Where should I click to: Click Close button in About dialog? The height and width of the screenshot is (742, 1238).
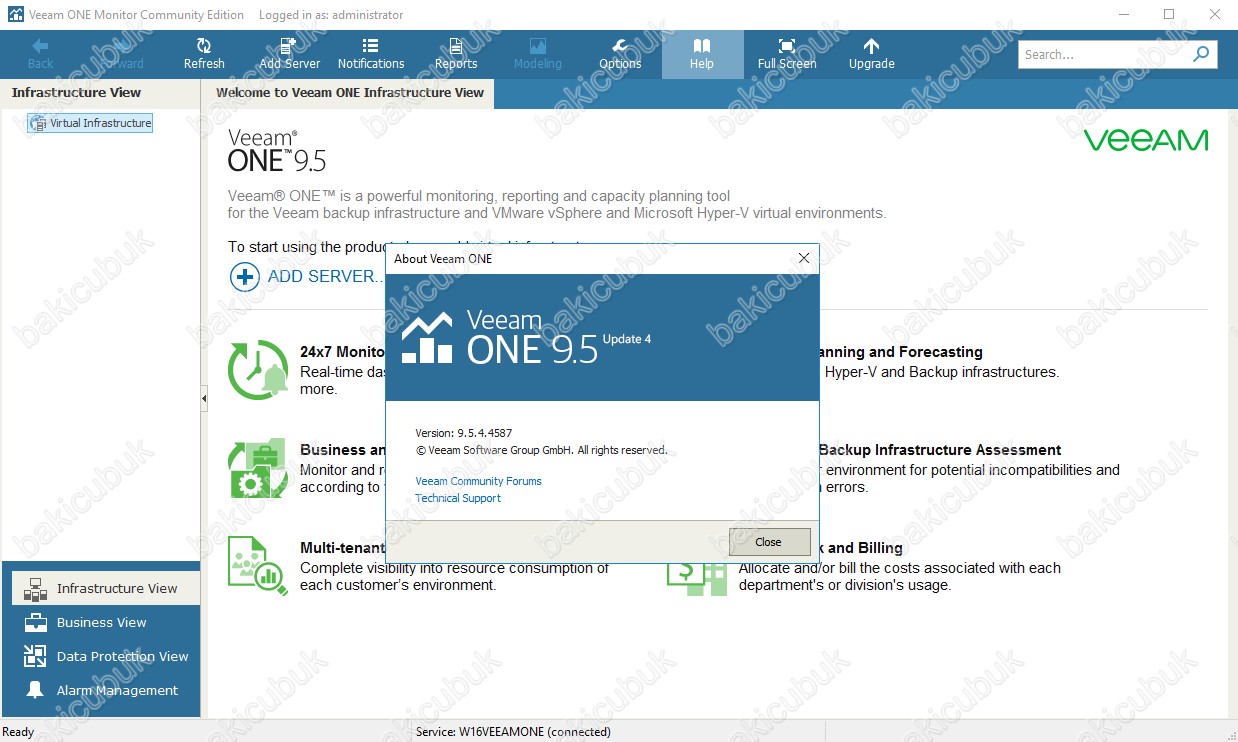[768, 542]
